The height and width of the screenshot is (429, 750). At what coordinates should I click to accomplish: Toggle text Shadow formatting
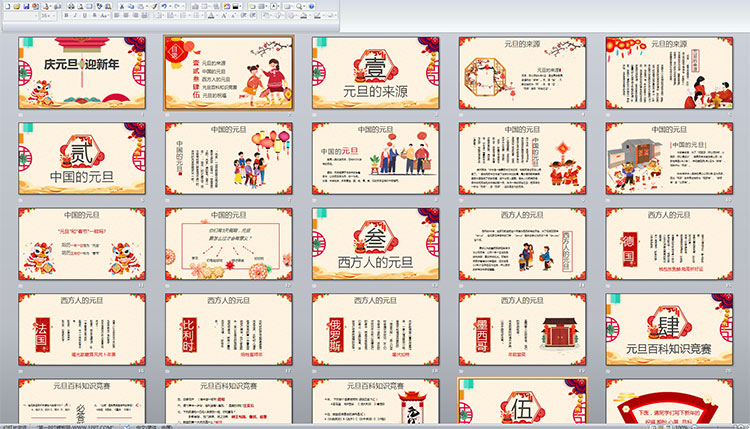pos(94,15)
